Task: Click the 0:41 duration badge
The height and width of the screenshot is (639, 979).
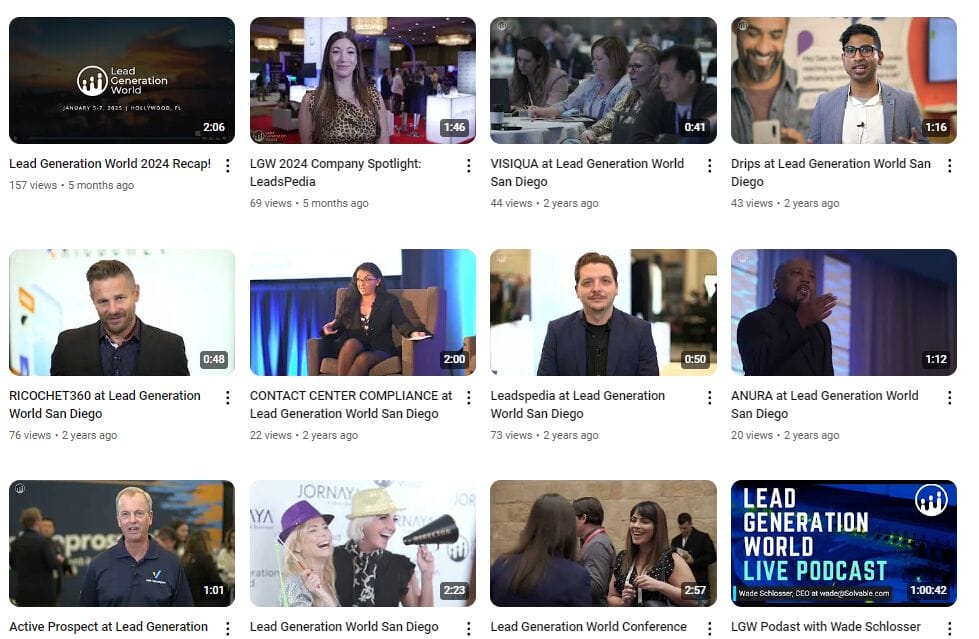Action: click(x=695, y=127)
